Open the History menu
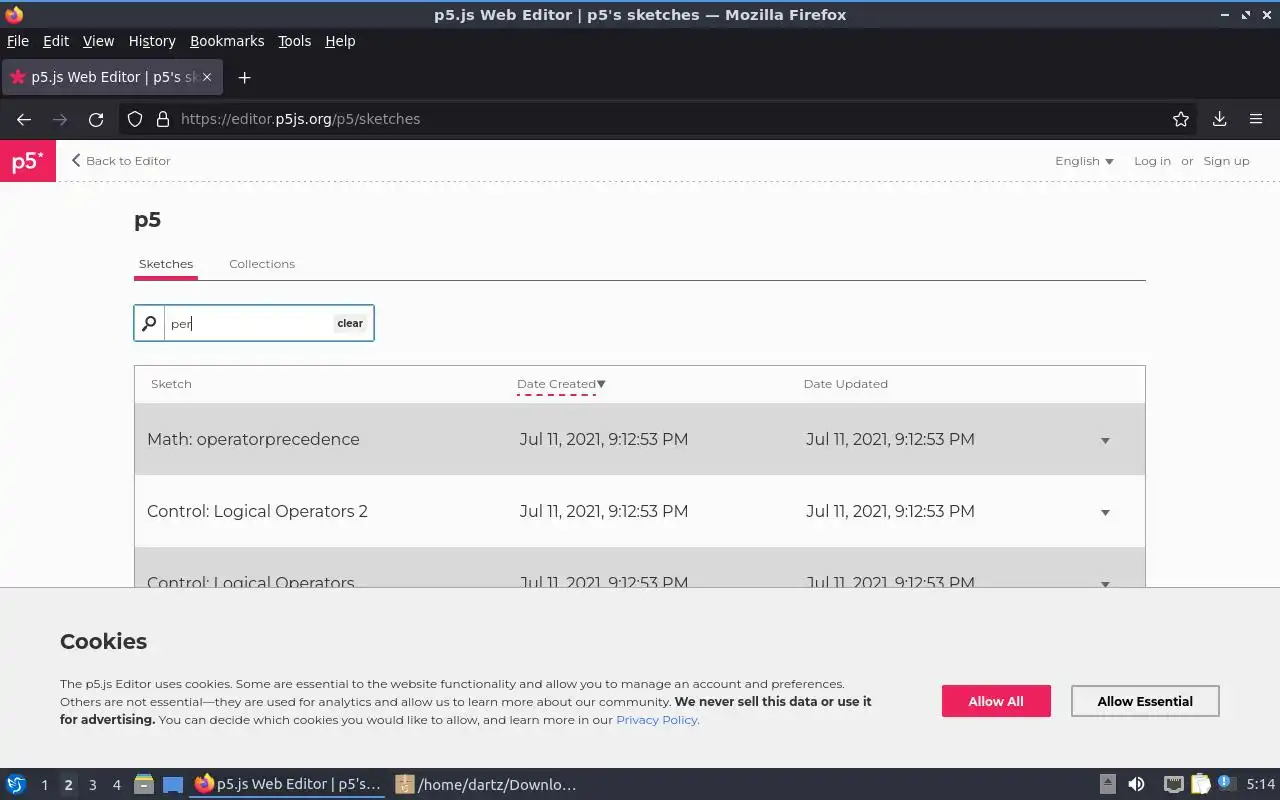 (x=152, y=41)
